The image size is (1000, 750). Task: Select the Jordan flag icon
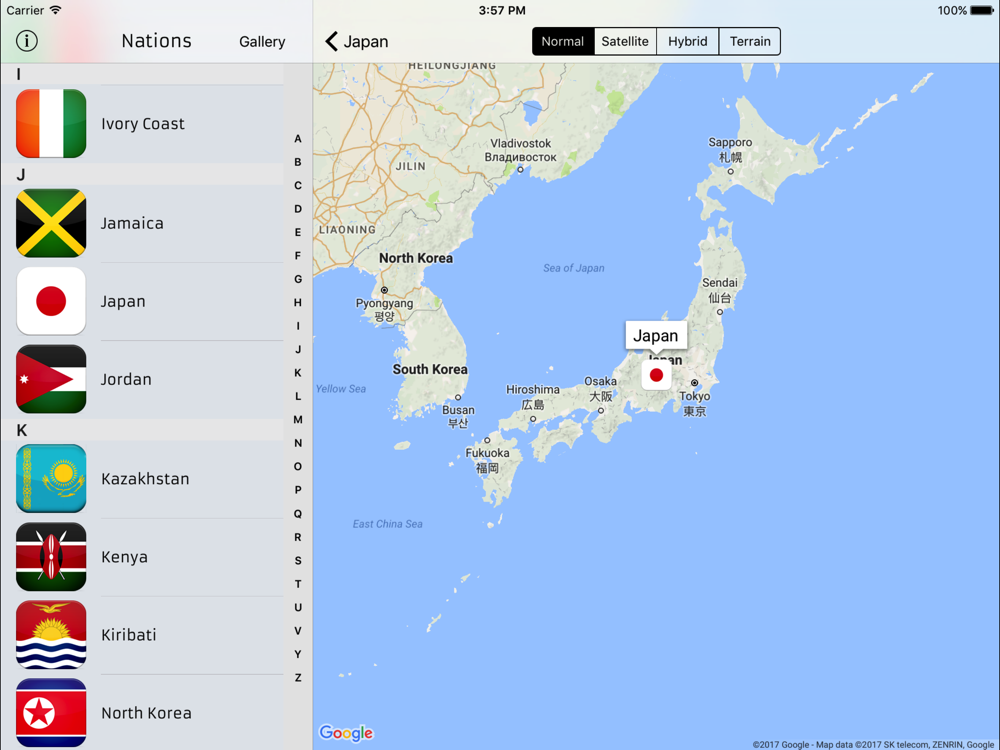point(51,379)
